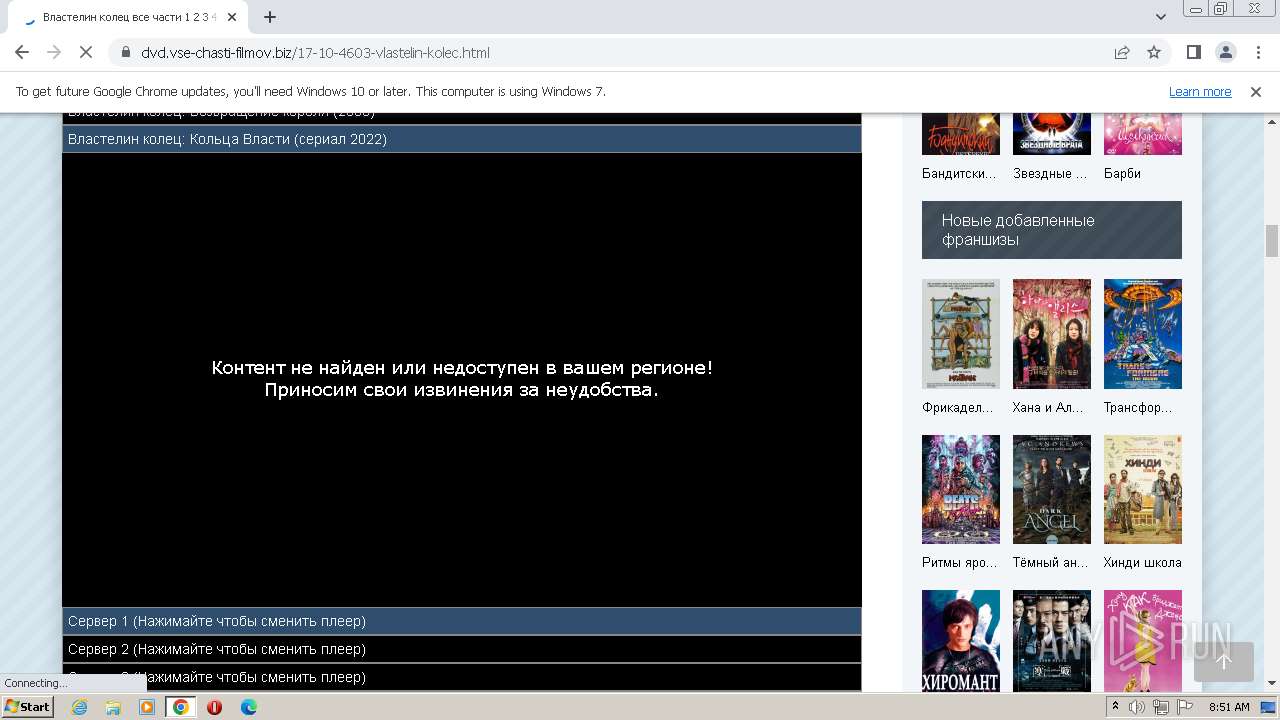
Task: Open the Action Center flag icon
Action: 1185,707
